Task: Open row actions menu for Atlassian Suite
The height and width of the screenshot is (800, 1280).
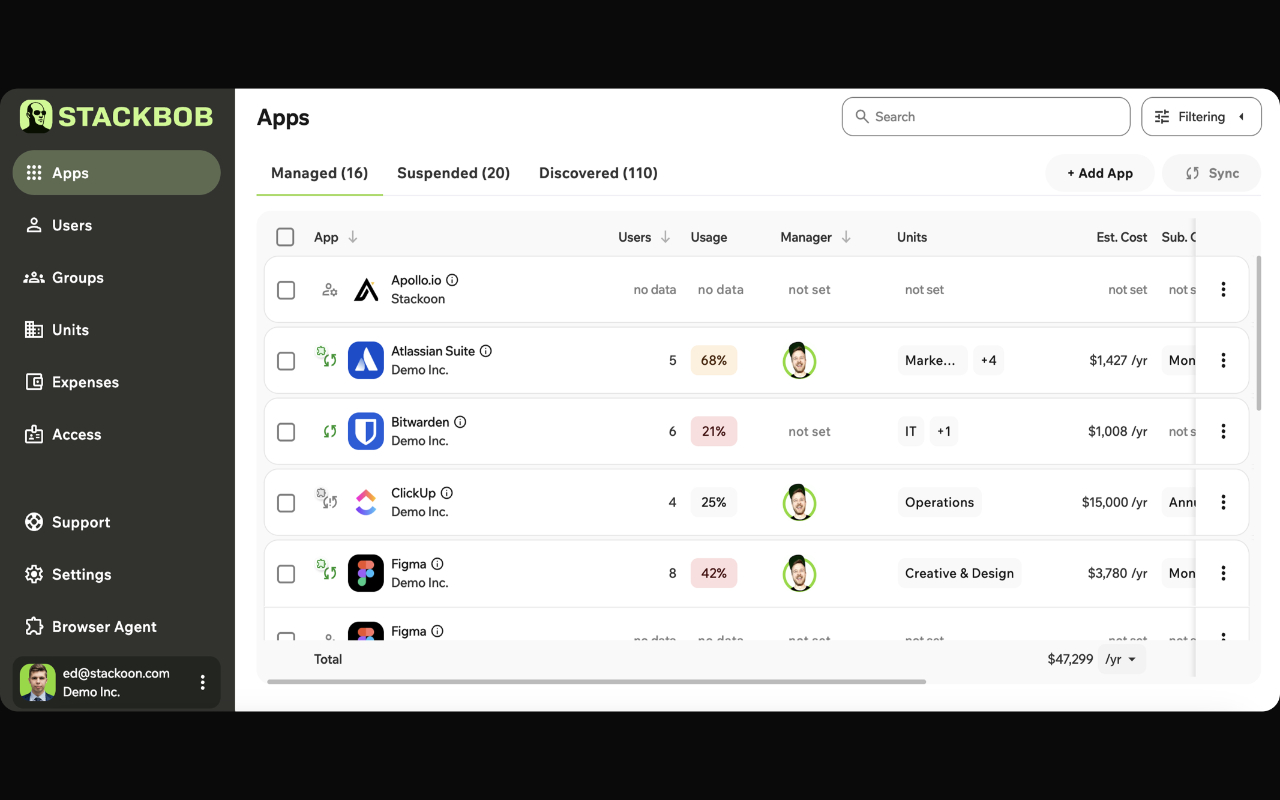Action: [1223, 361]
